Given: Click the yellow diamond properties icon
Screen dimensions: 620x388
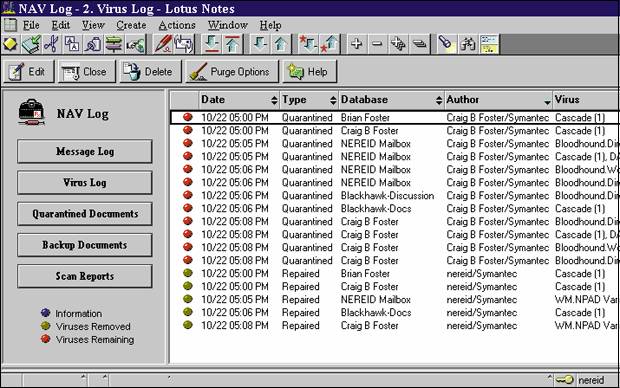Looking at the screenshot, I should pos(11,44).
